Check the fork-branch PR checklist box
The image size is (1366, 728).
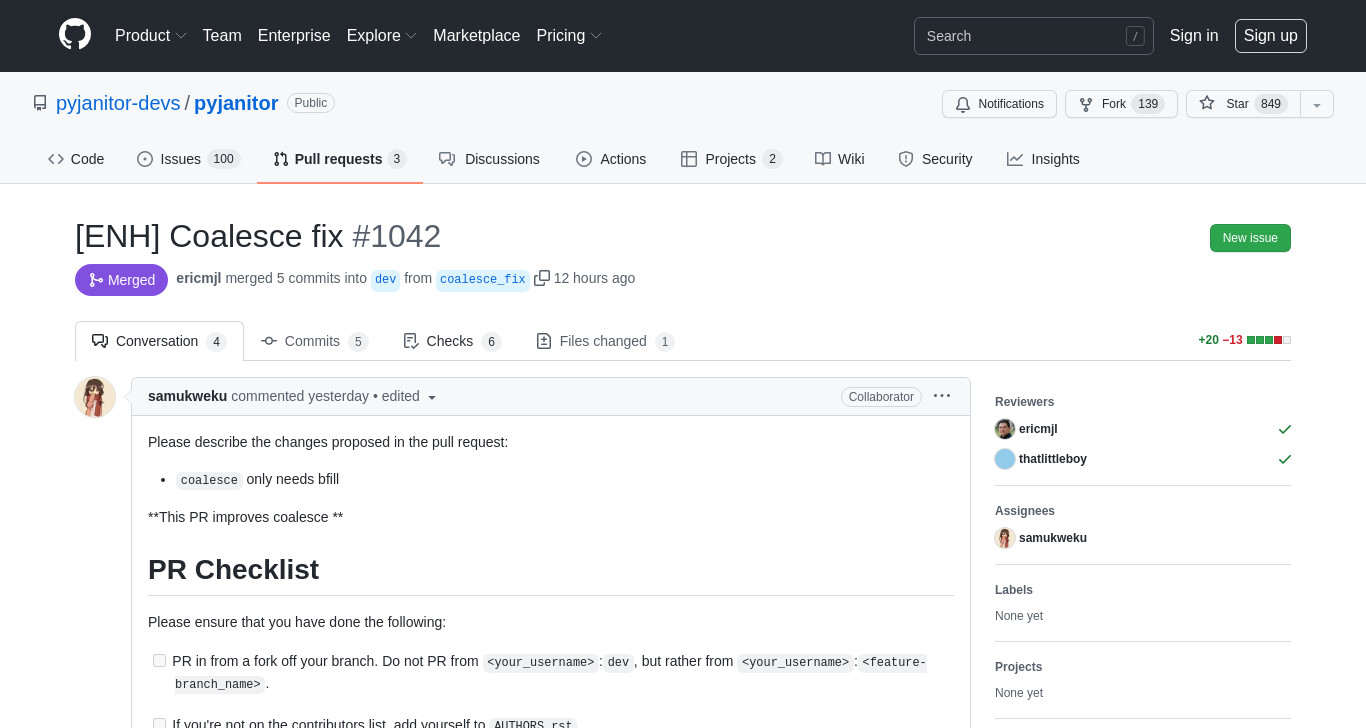click(159, 660)
